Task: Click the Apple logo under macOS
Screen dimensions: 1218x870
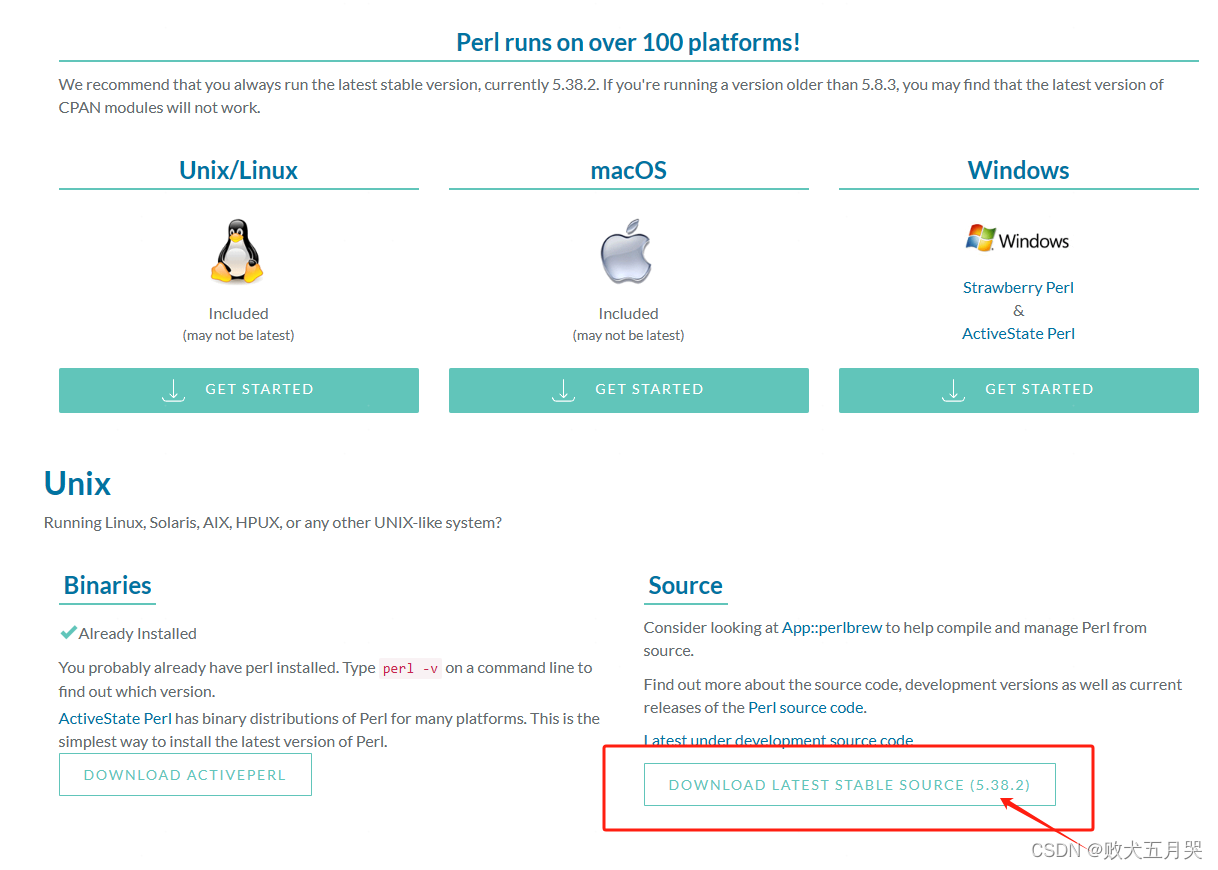Action: 627,252
